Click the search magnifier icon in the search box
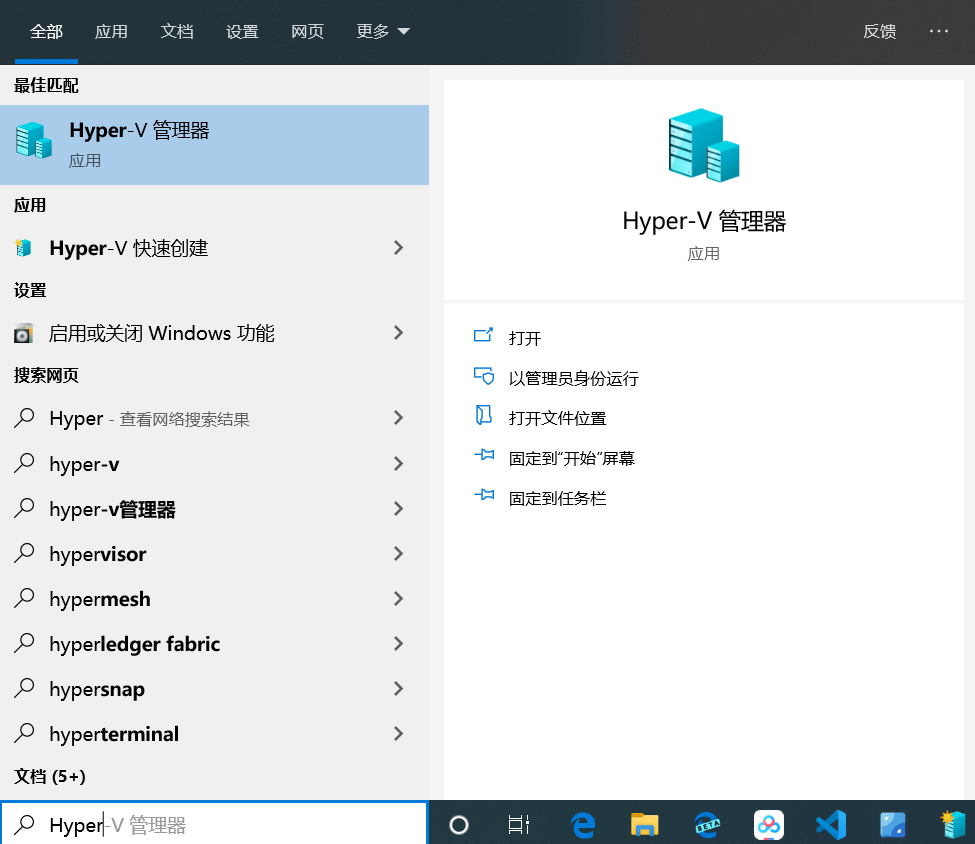The image size is (975, 844). [x=24, y=824]
